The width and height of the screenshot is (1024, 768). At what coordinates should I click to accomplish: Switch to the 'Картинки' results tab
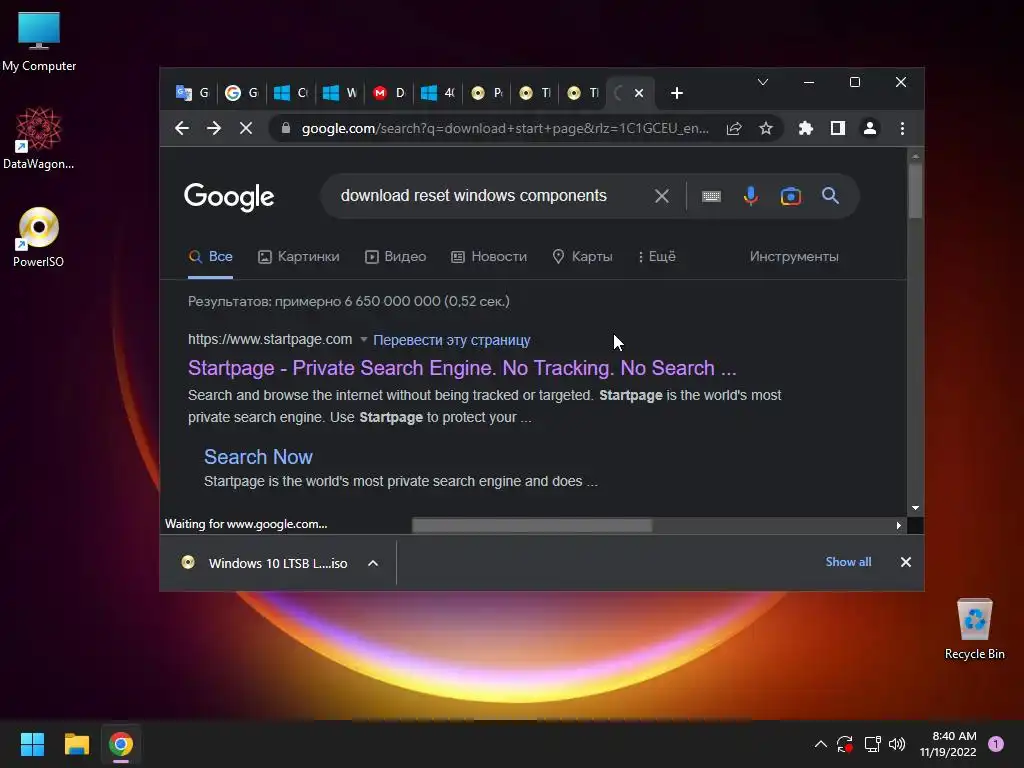click(x=298, y=257)
